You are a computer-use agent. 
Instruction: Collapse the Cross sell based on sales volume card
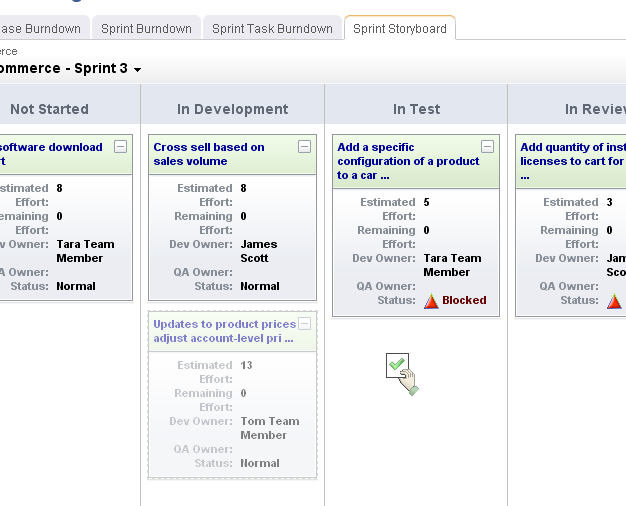(305, 147)
